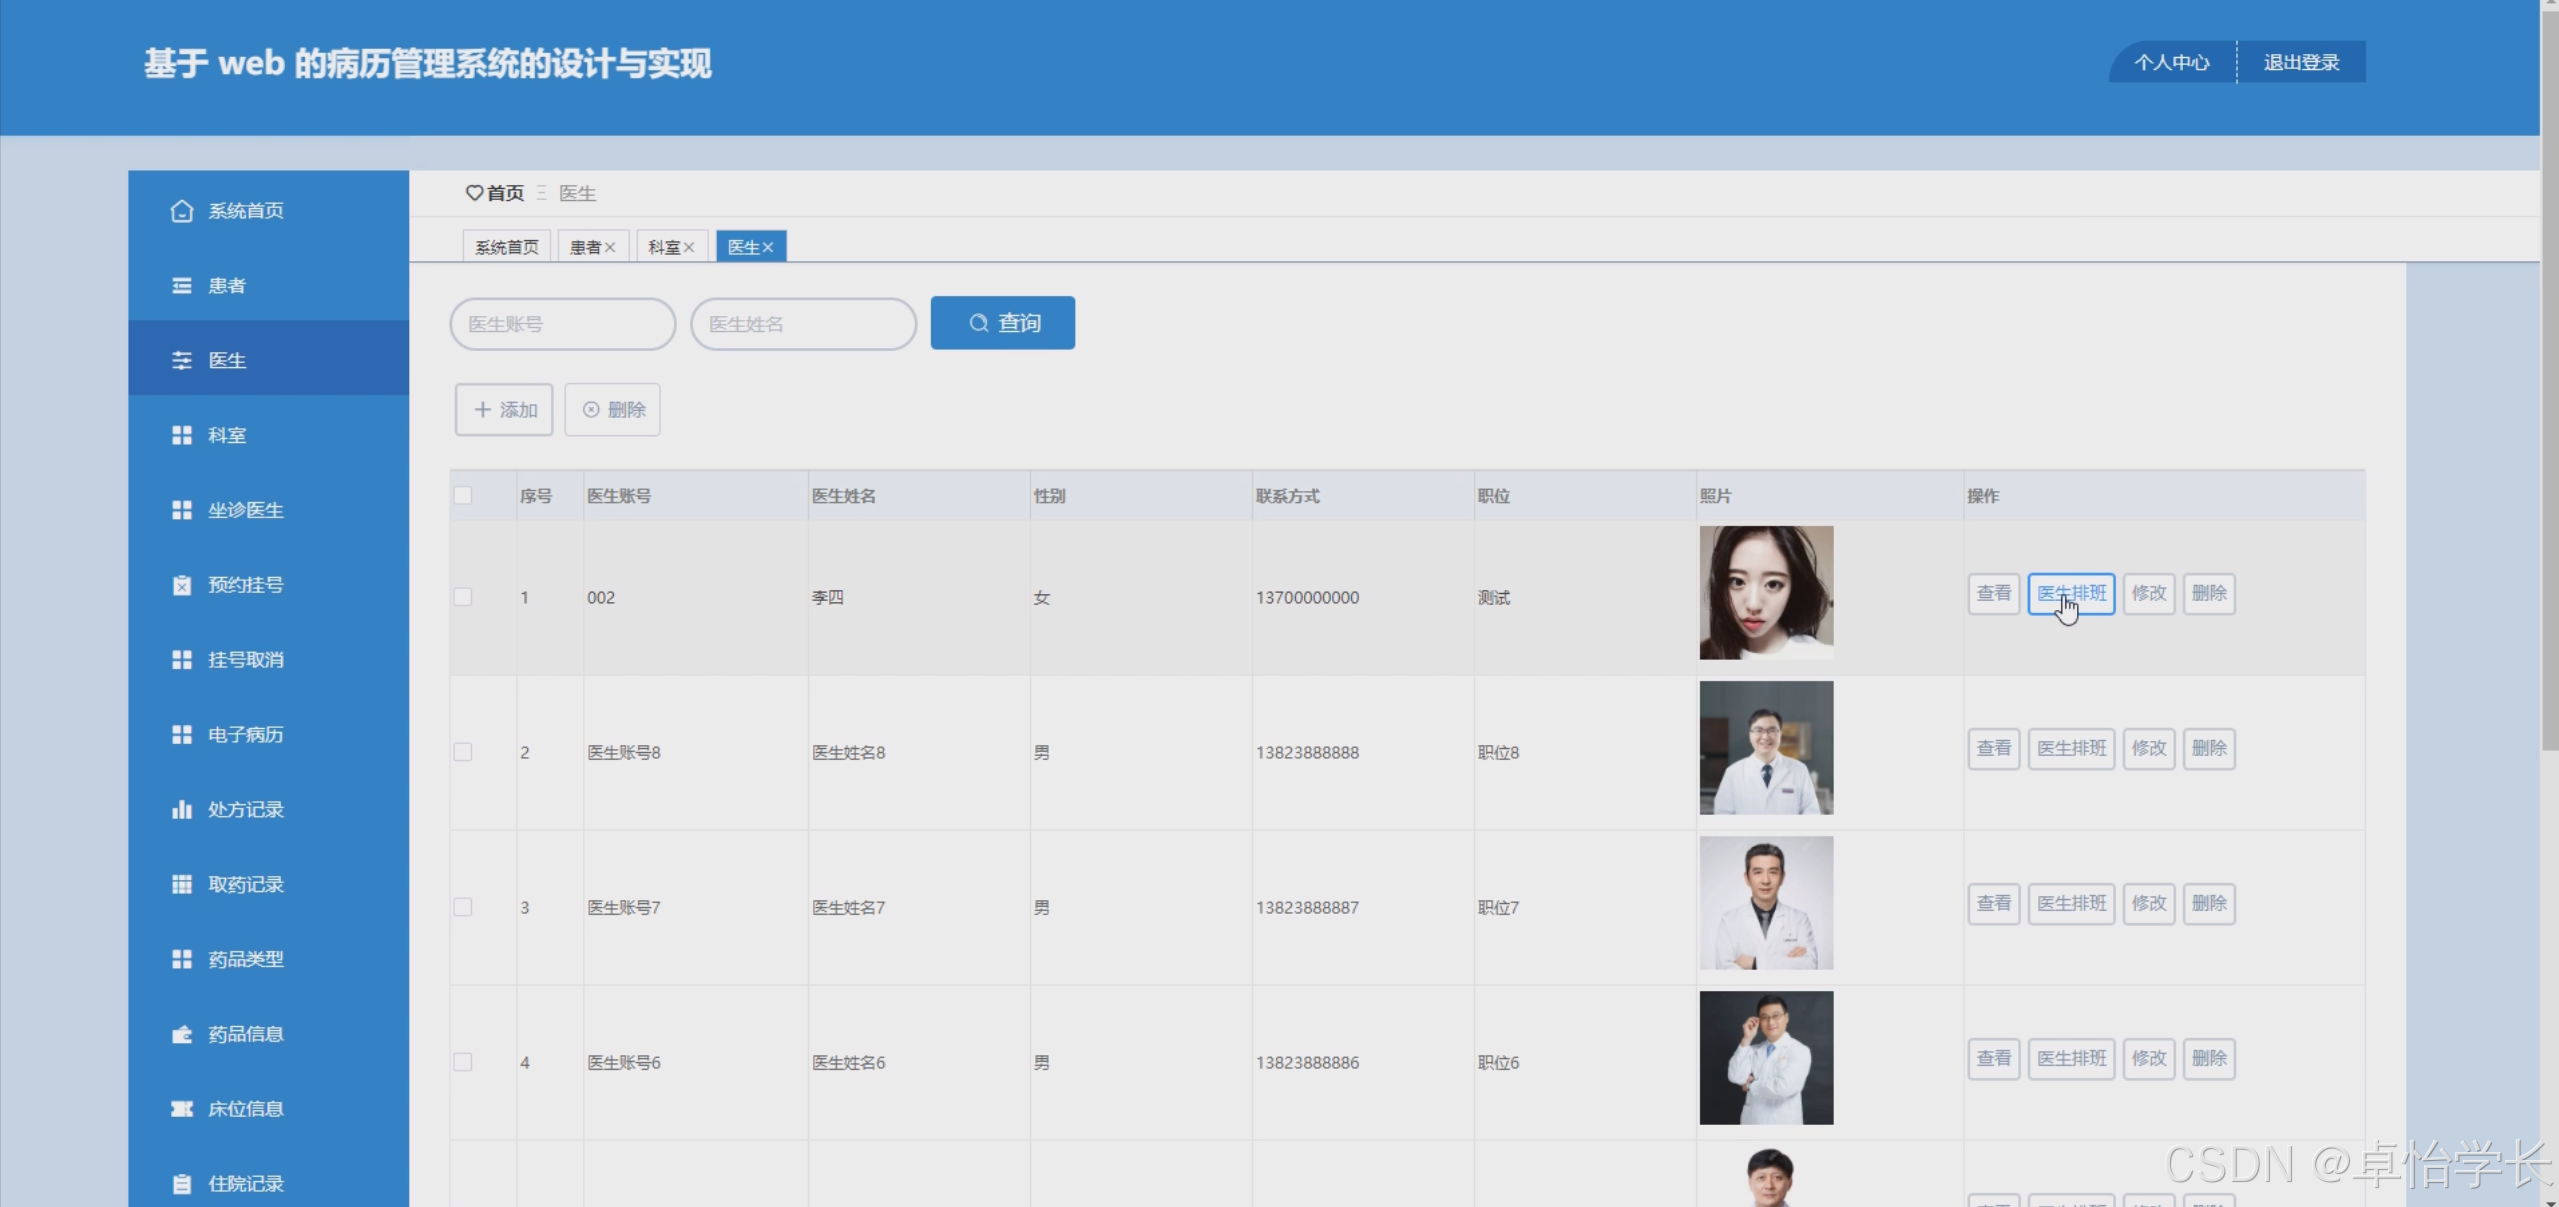Click the 添加 button
The height and width of the screenshot is (1207, 2559).
coord(504,409)
